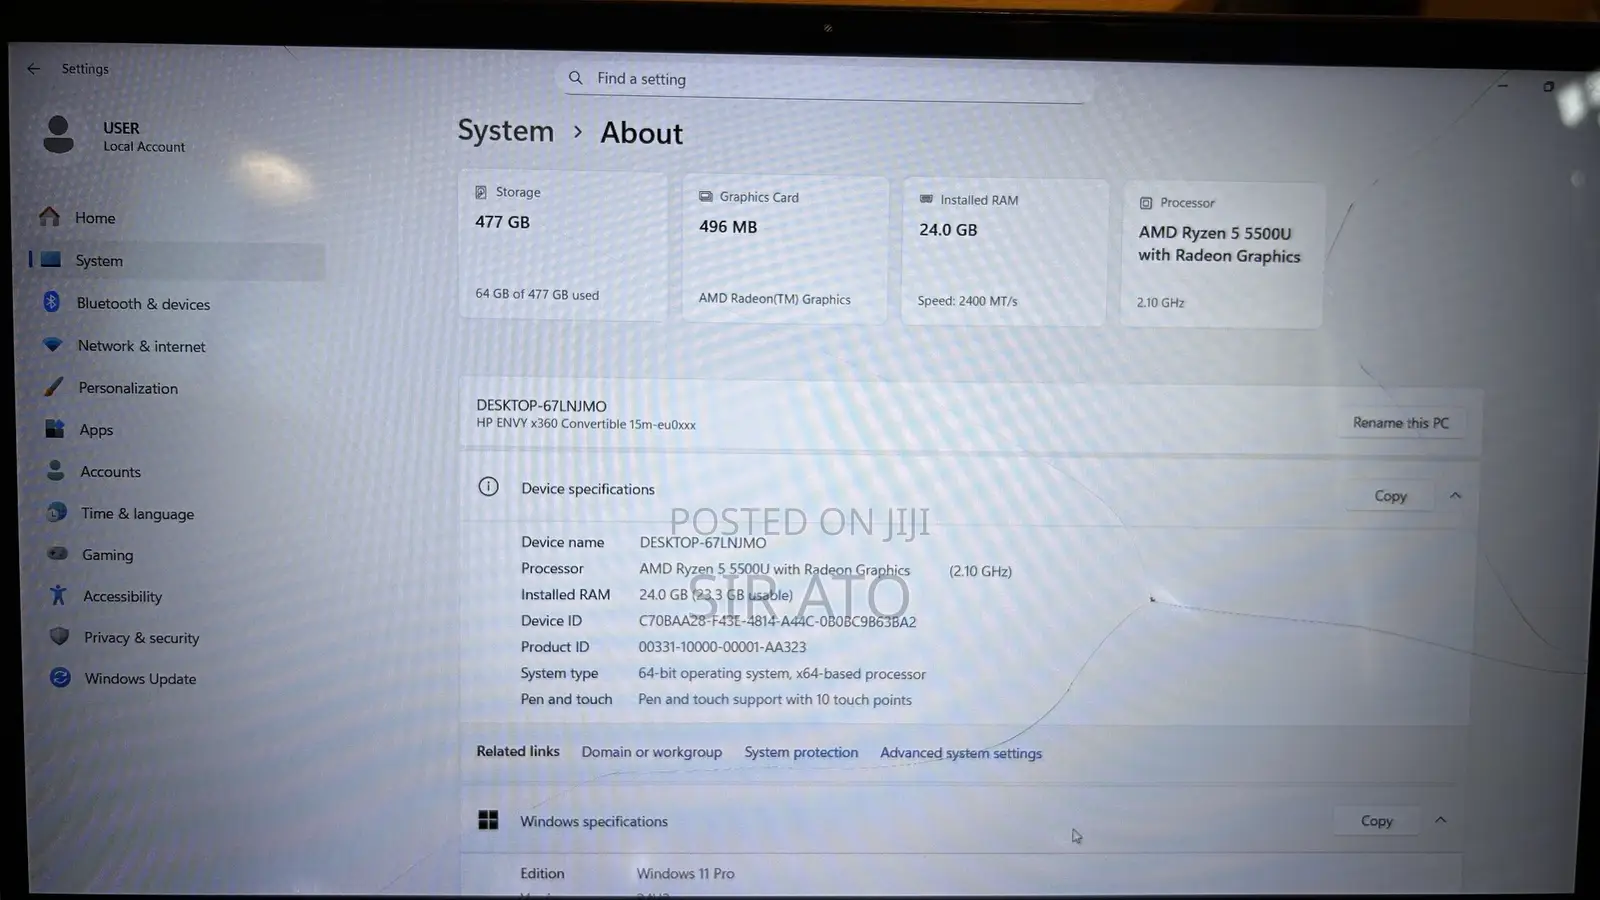Viewport: 1600px width, 900px height.
Task: Click the Network wifi icon in sidebar
Action: tap(53, 344)
